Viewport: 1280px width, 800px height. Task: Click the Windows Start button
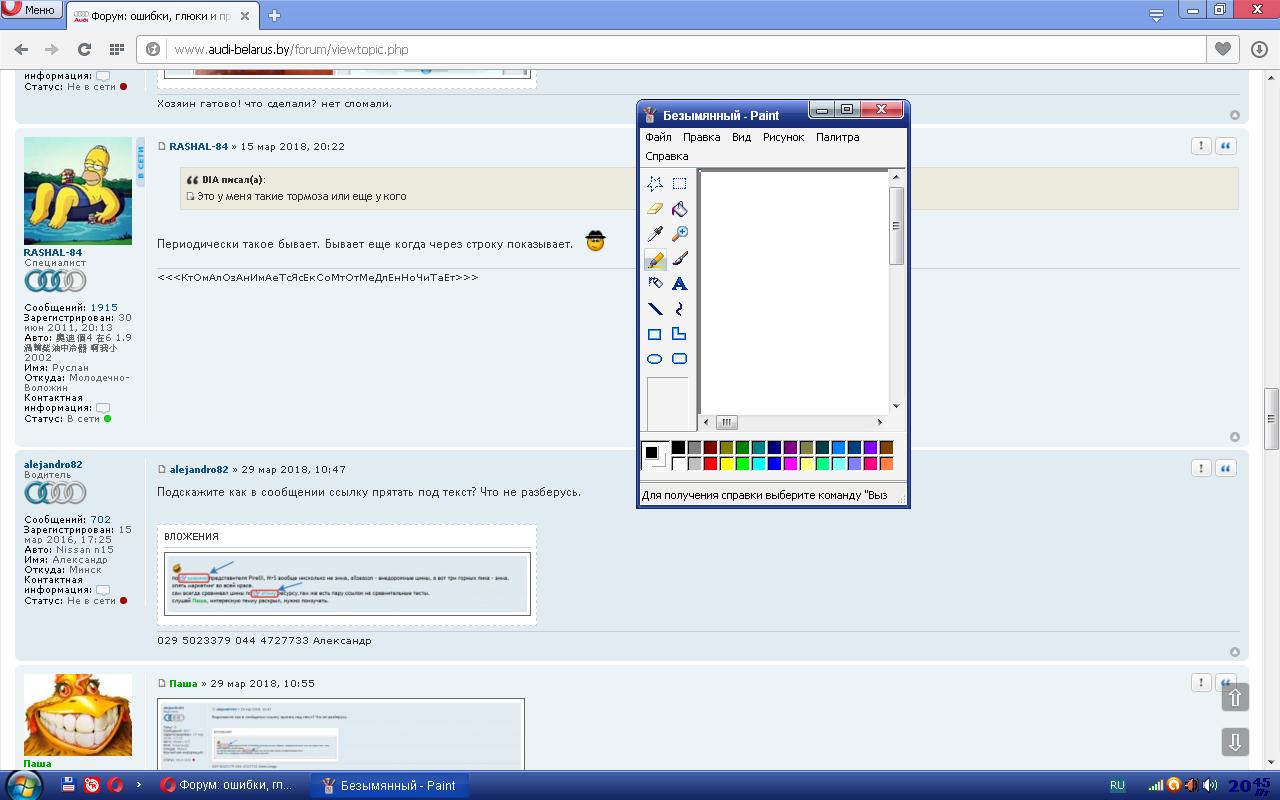tap(23, 785)
